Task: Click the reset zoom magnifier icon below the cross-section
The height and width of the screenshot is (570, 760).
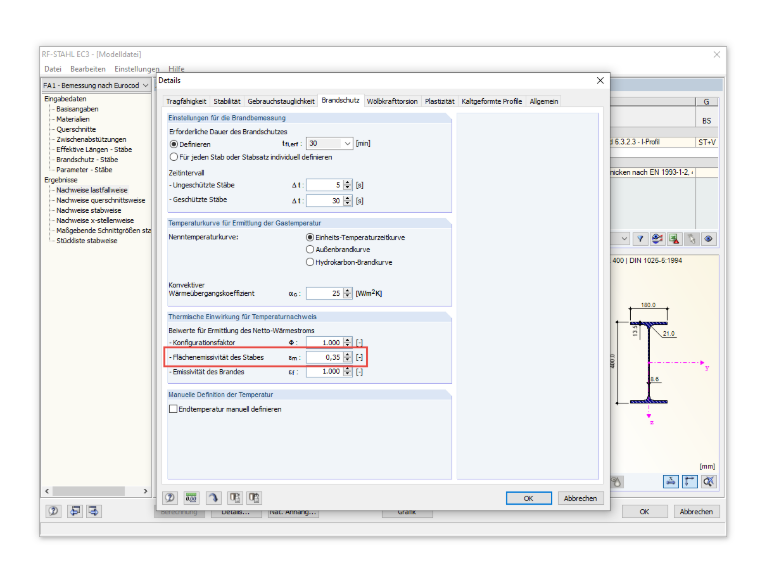Action: pos(709,481)
